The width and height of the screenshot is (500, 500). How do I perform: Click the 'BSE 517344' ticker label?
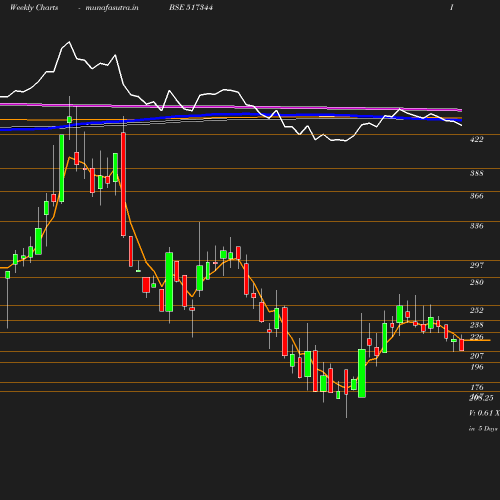point(191,7)
